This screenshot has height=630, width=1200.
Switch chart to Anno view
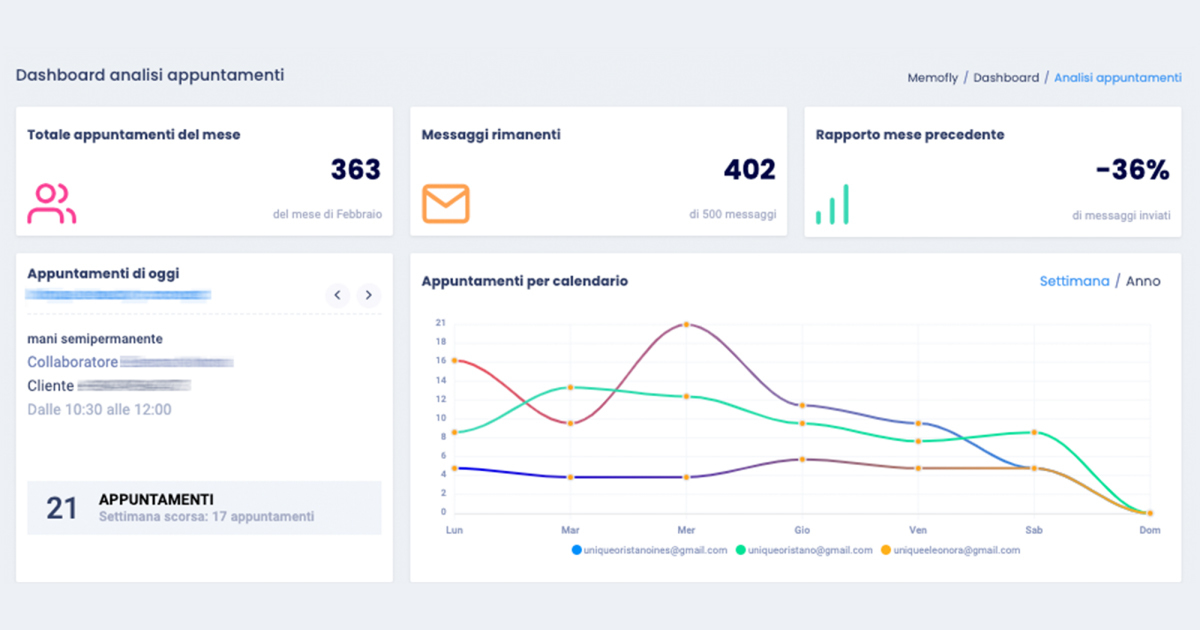[1143, 281]
